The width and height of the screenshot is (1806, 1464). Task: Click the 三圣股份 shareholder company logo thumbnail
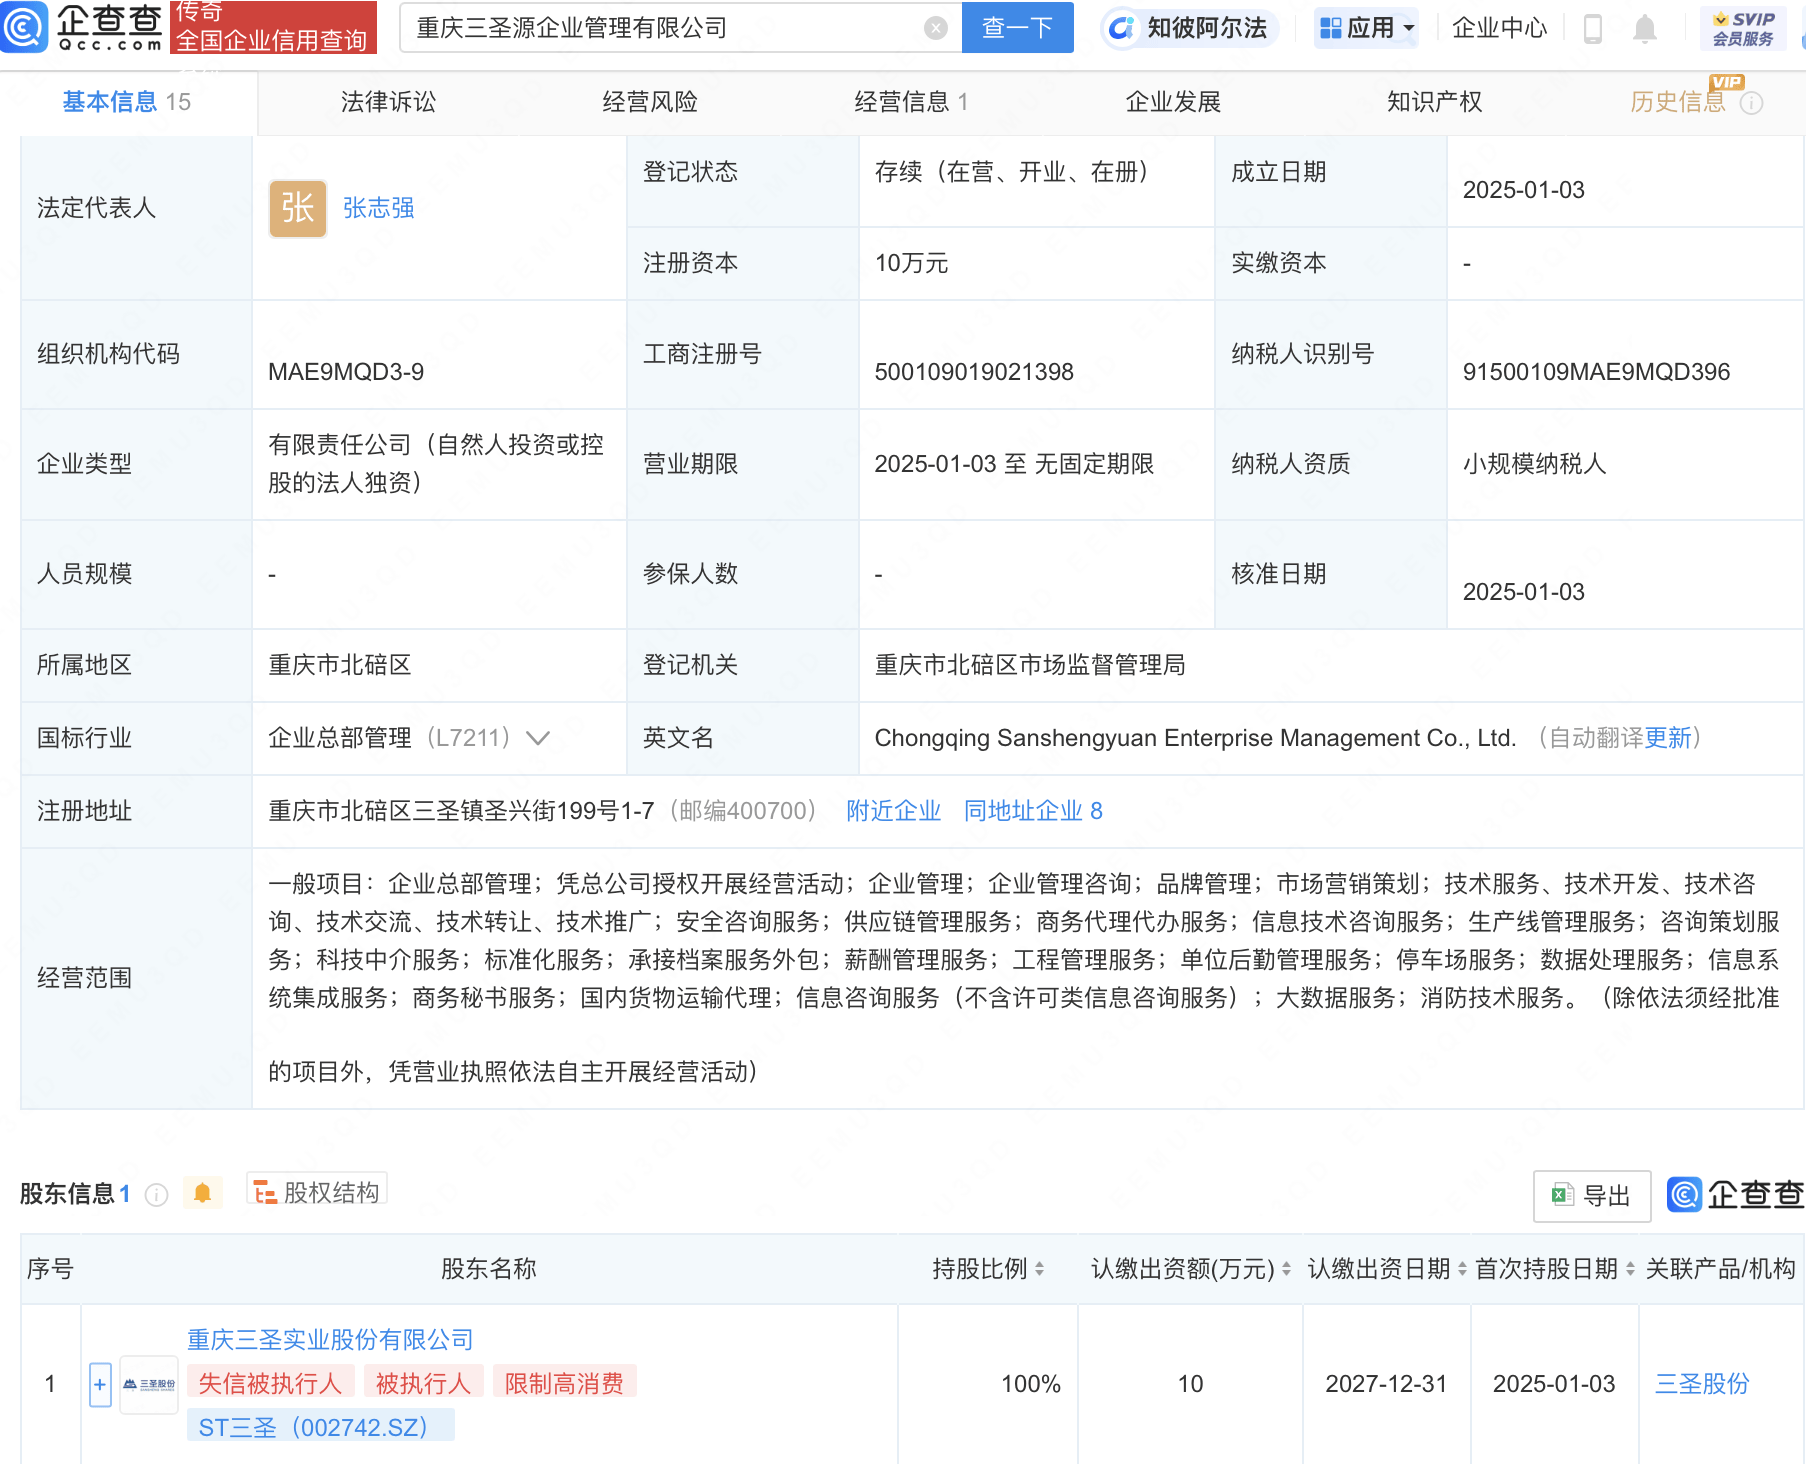pyautogui.click(x=149, y=1384)
